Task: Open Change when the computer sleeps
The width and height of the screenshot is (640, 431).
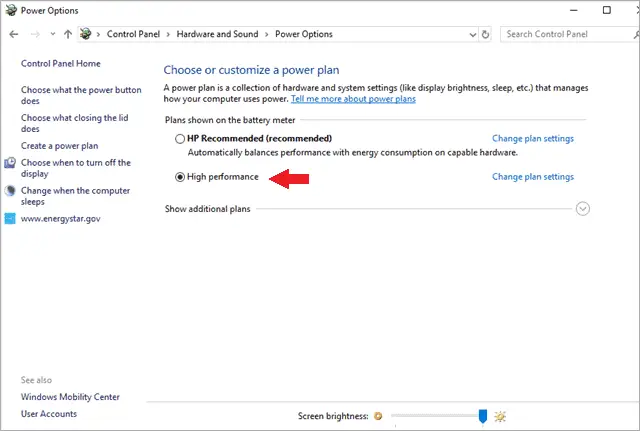Action: 76,196
